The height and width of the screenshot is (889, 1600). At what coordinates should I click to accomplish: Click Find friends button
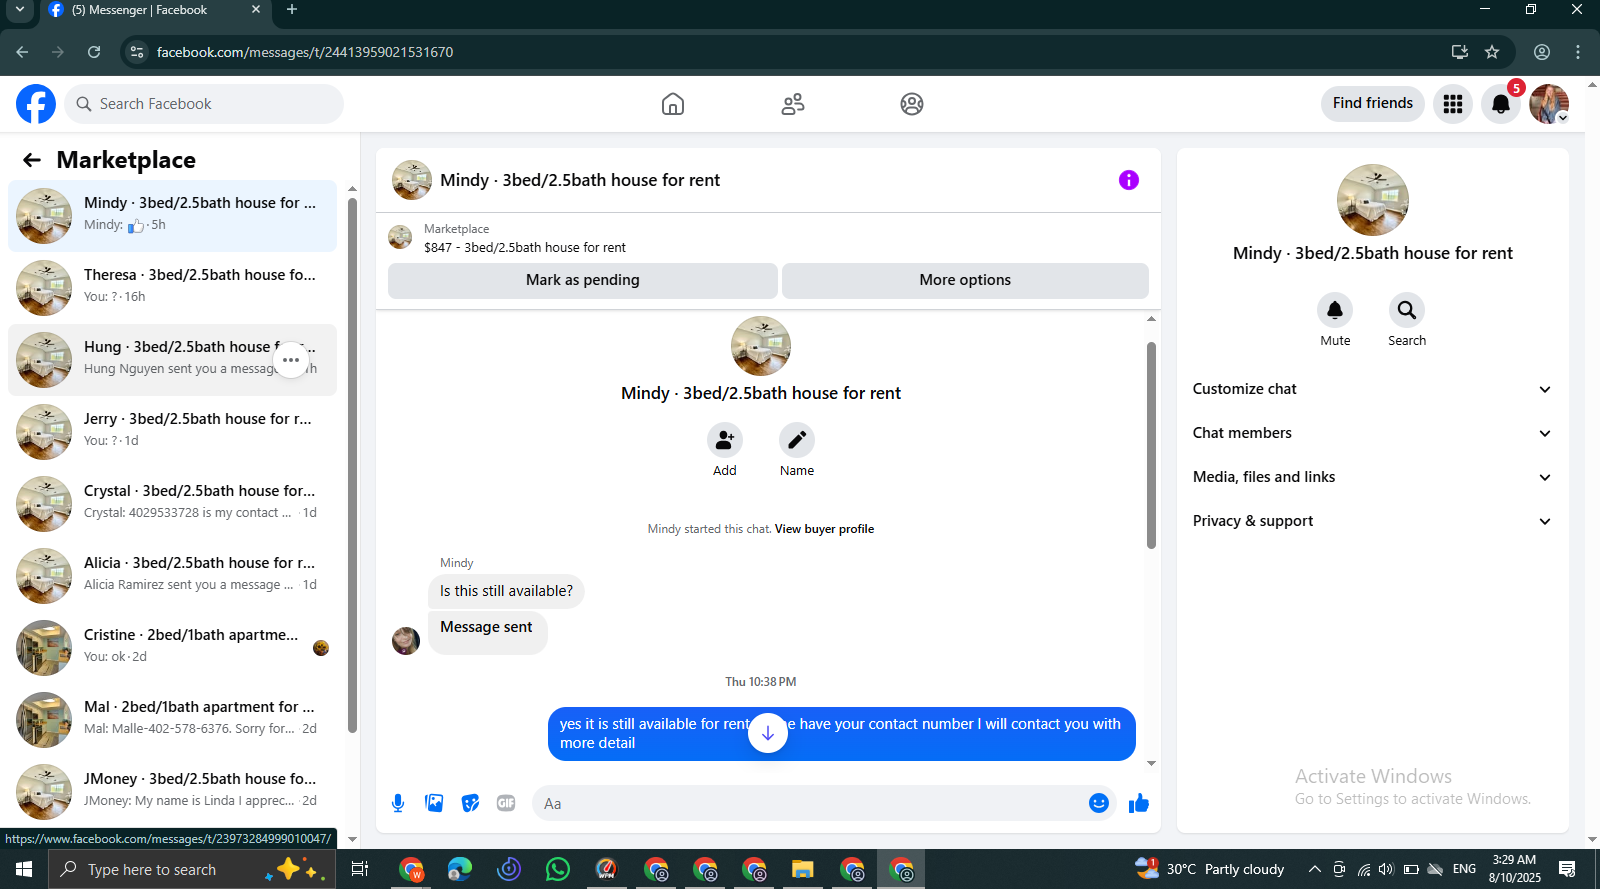1373,103
